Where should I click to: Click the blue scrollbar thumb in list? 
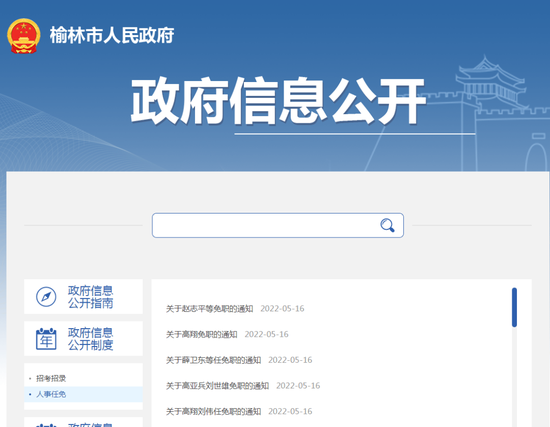514,307
